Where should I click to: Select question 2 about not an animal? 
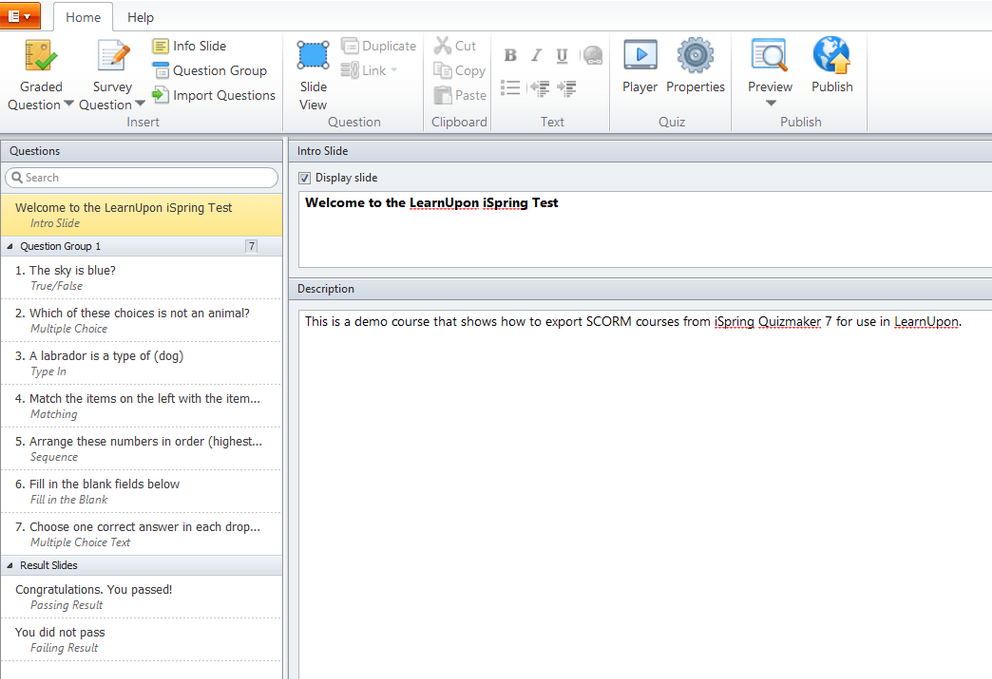tap(141, 320)
